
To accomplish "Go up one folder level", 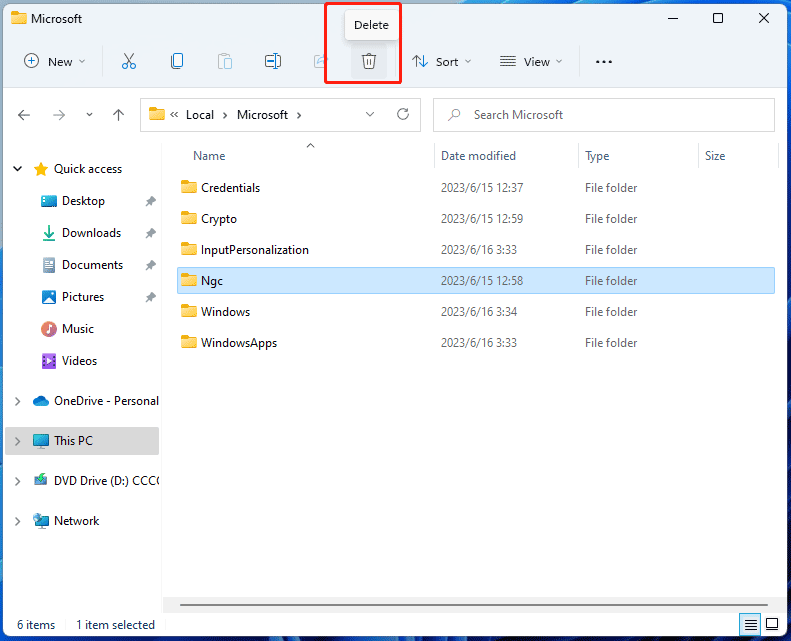I will 119,115.
